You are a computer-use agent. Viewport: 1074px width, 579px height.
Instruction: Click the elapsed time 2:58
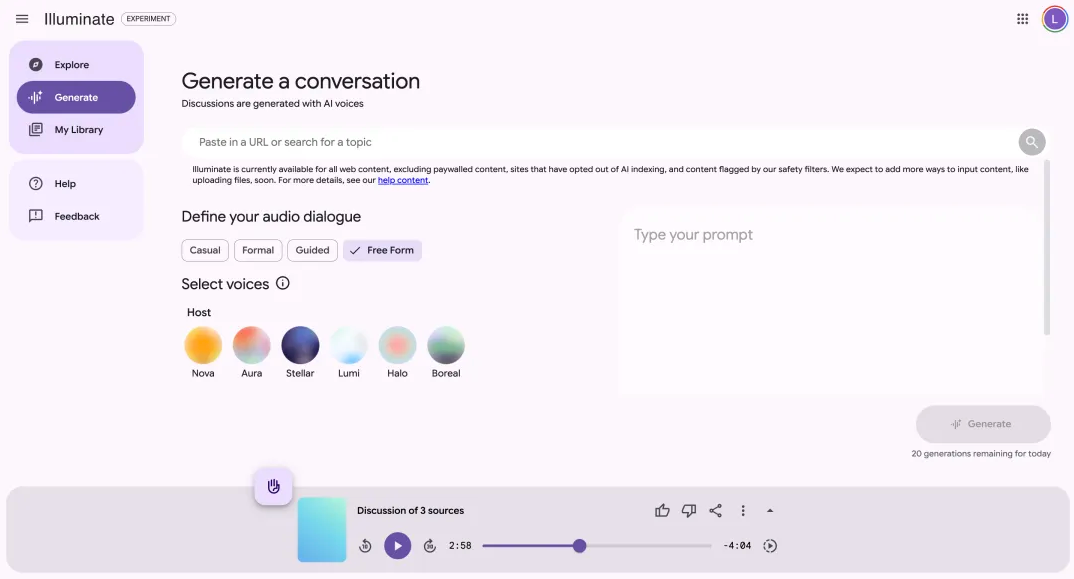click(x=460, y=546)
